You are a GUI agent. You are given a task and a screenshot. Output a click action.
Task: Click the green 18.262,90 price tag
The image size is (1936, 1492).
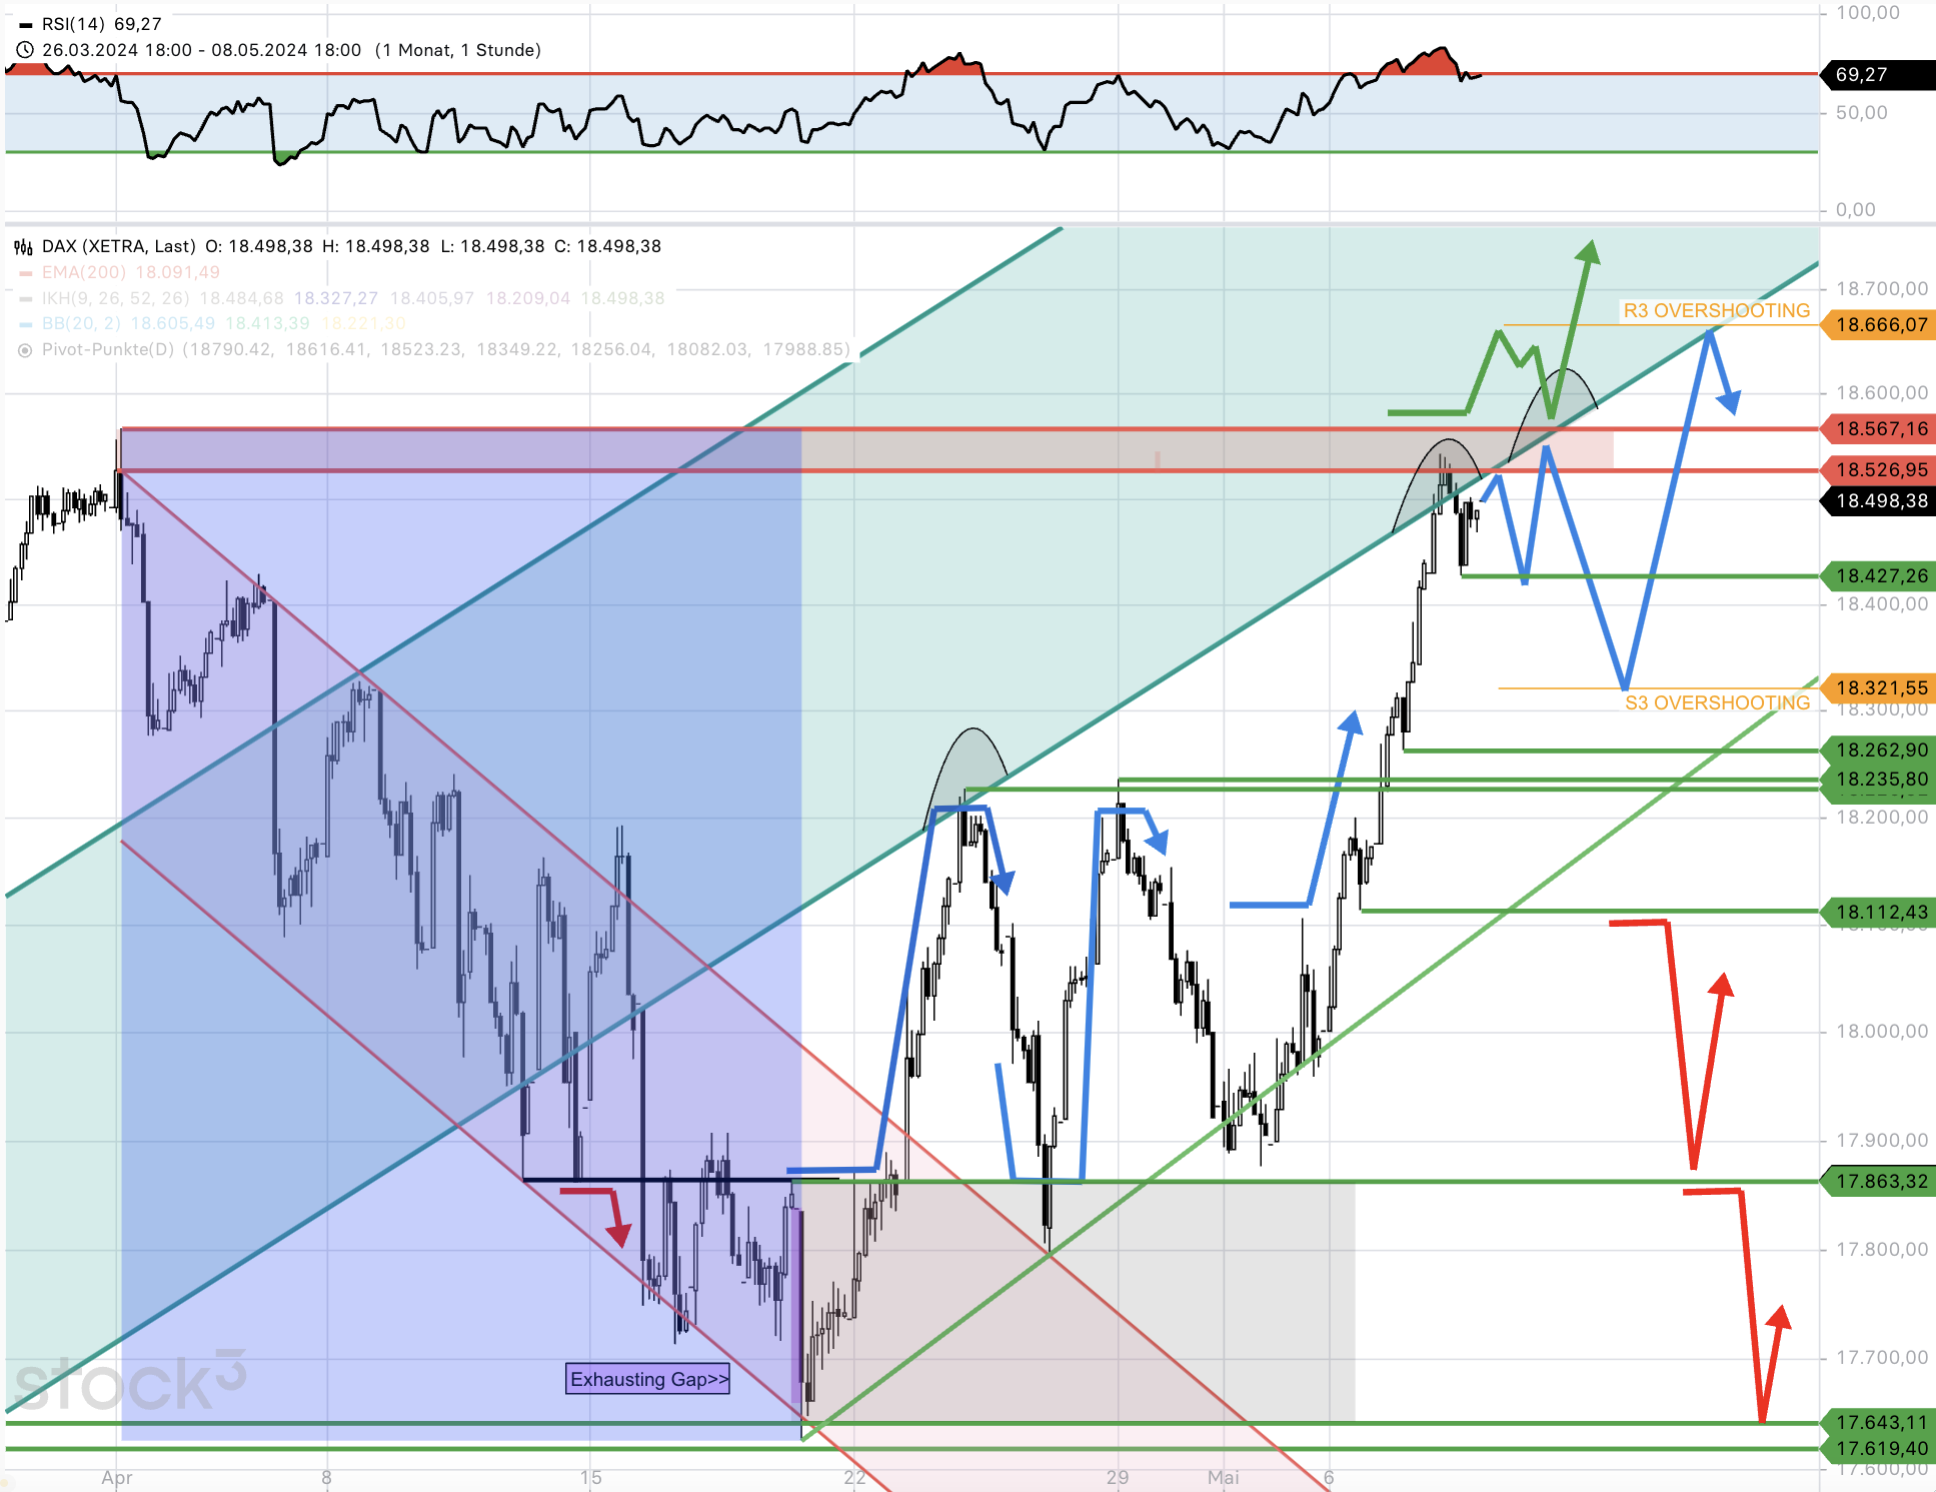pyautogui.click(x=1880, y=750)
